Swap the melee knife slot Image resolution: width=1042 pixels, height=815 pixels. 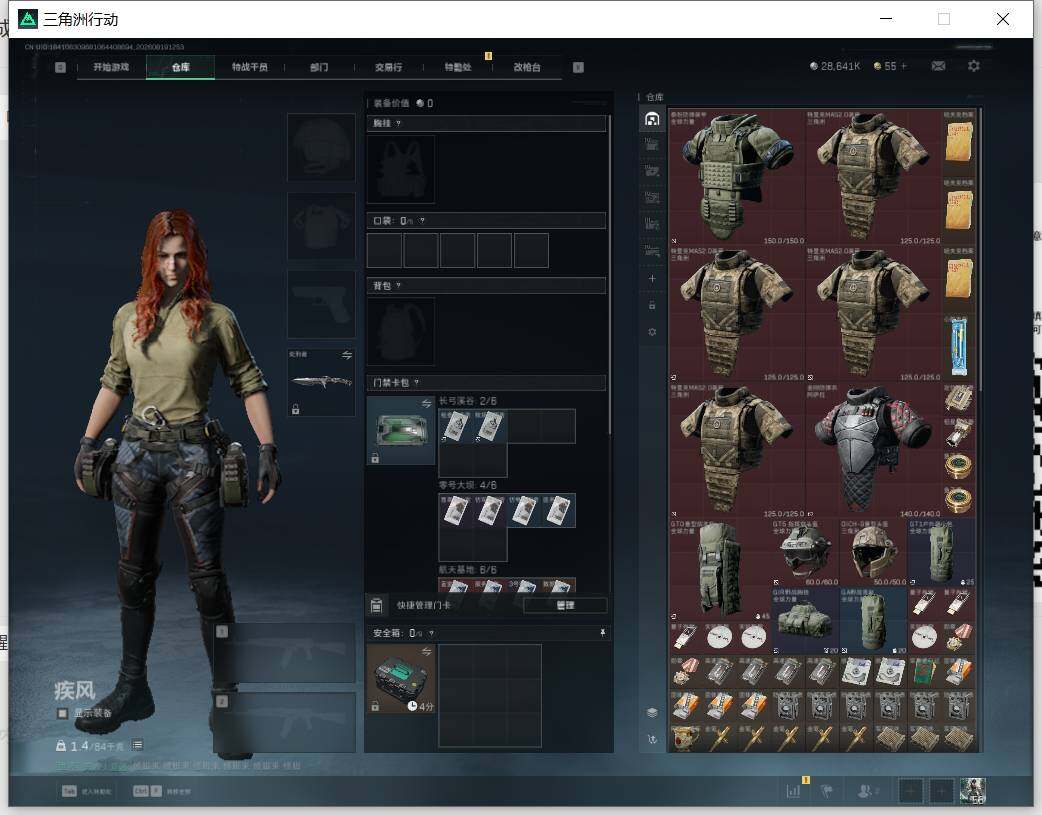(x=346, y=356)
